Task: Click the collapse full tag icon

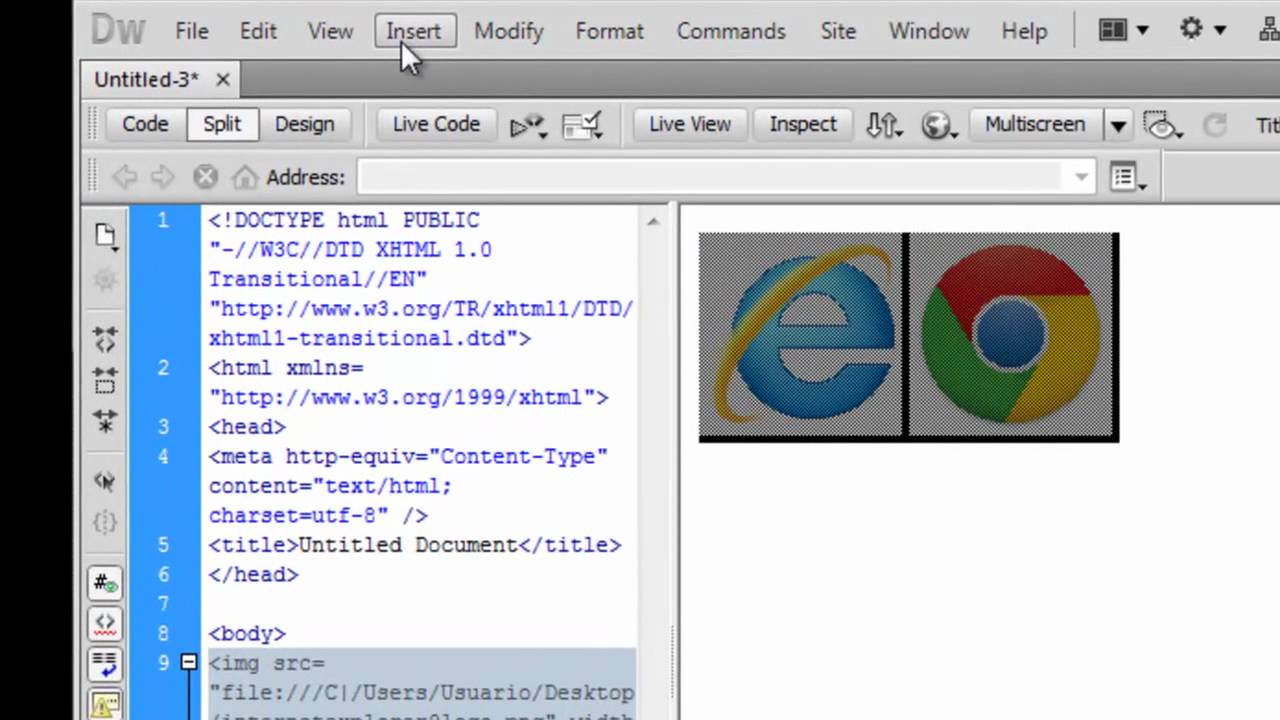Action: pyautogui.click(x=105, y=339)
